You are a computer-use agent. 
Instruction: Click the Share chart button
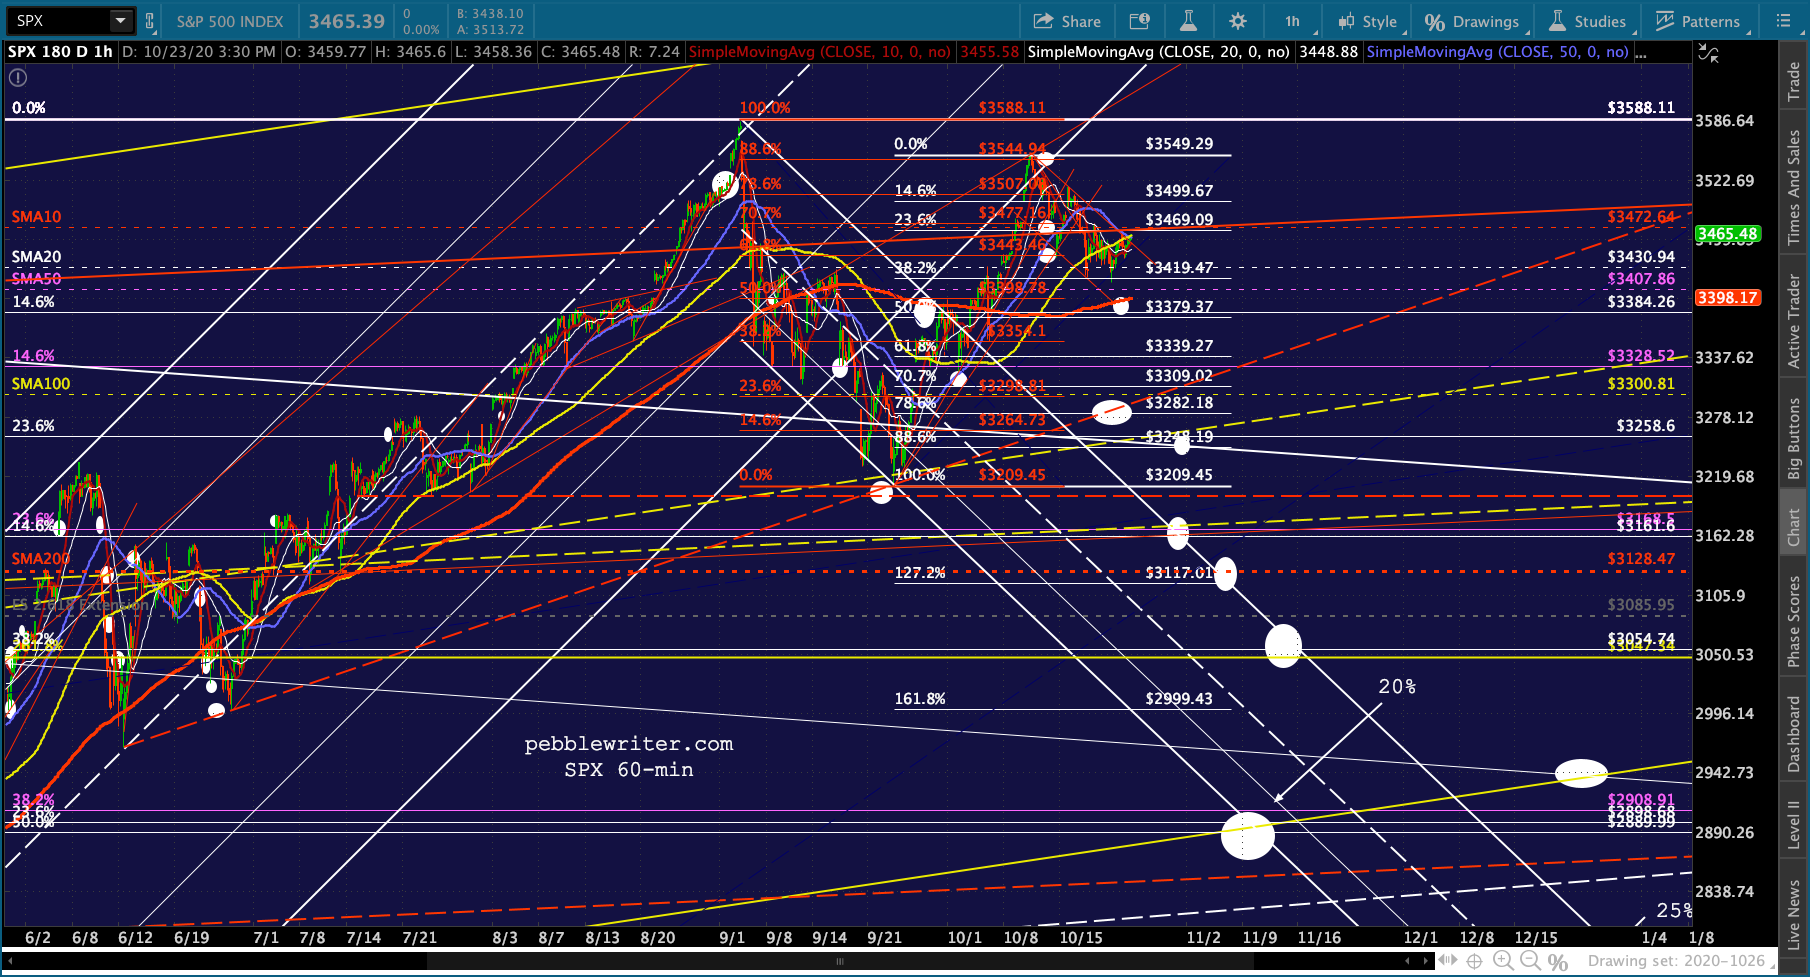tap(1066, 21)
